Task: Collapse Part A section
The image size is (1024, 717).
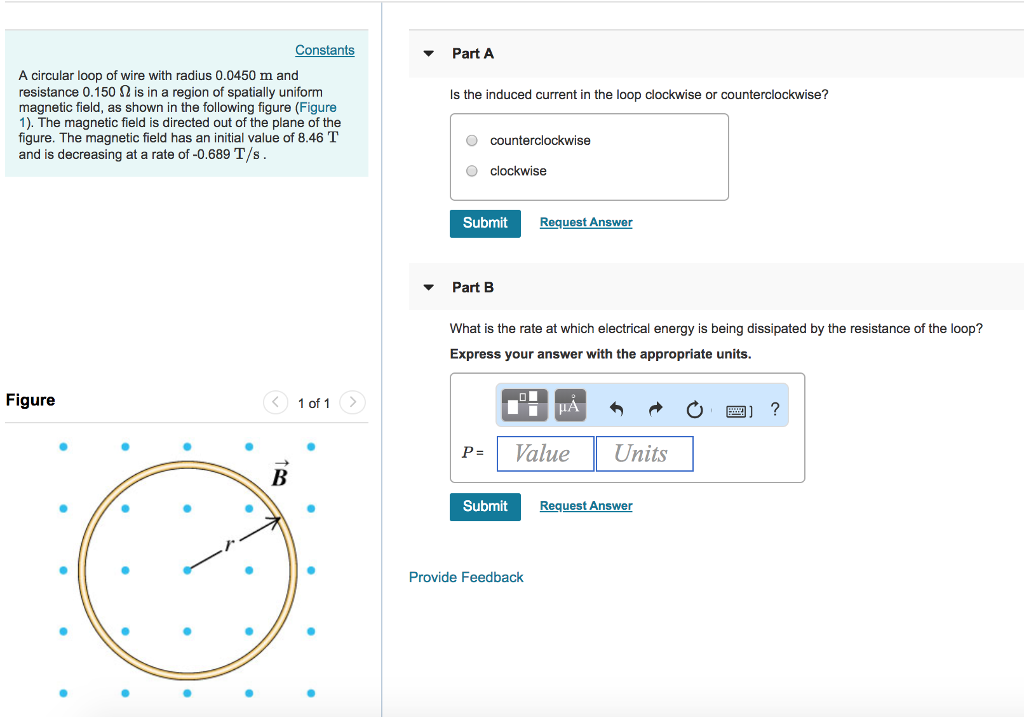Action: point(428,53)
